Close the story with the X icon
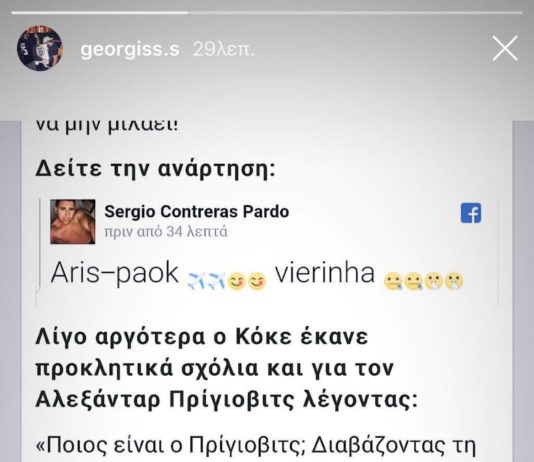The height and width of the screenshot is (462, 534). click(x=505, y=48)
